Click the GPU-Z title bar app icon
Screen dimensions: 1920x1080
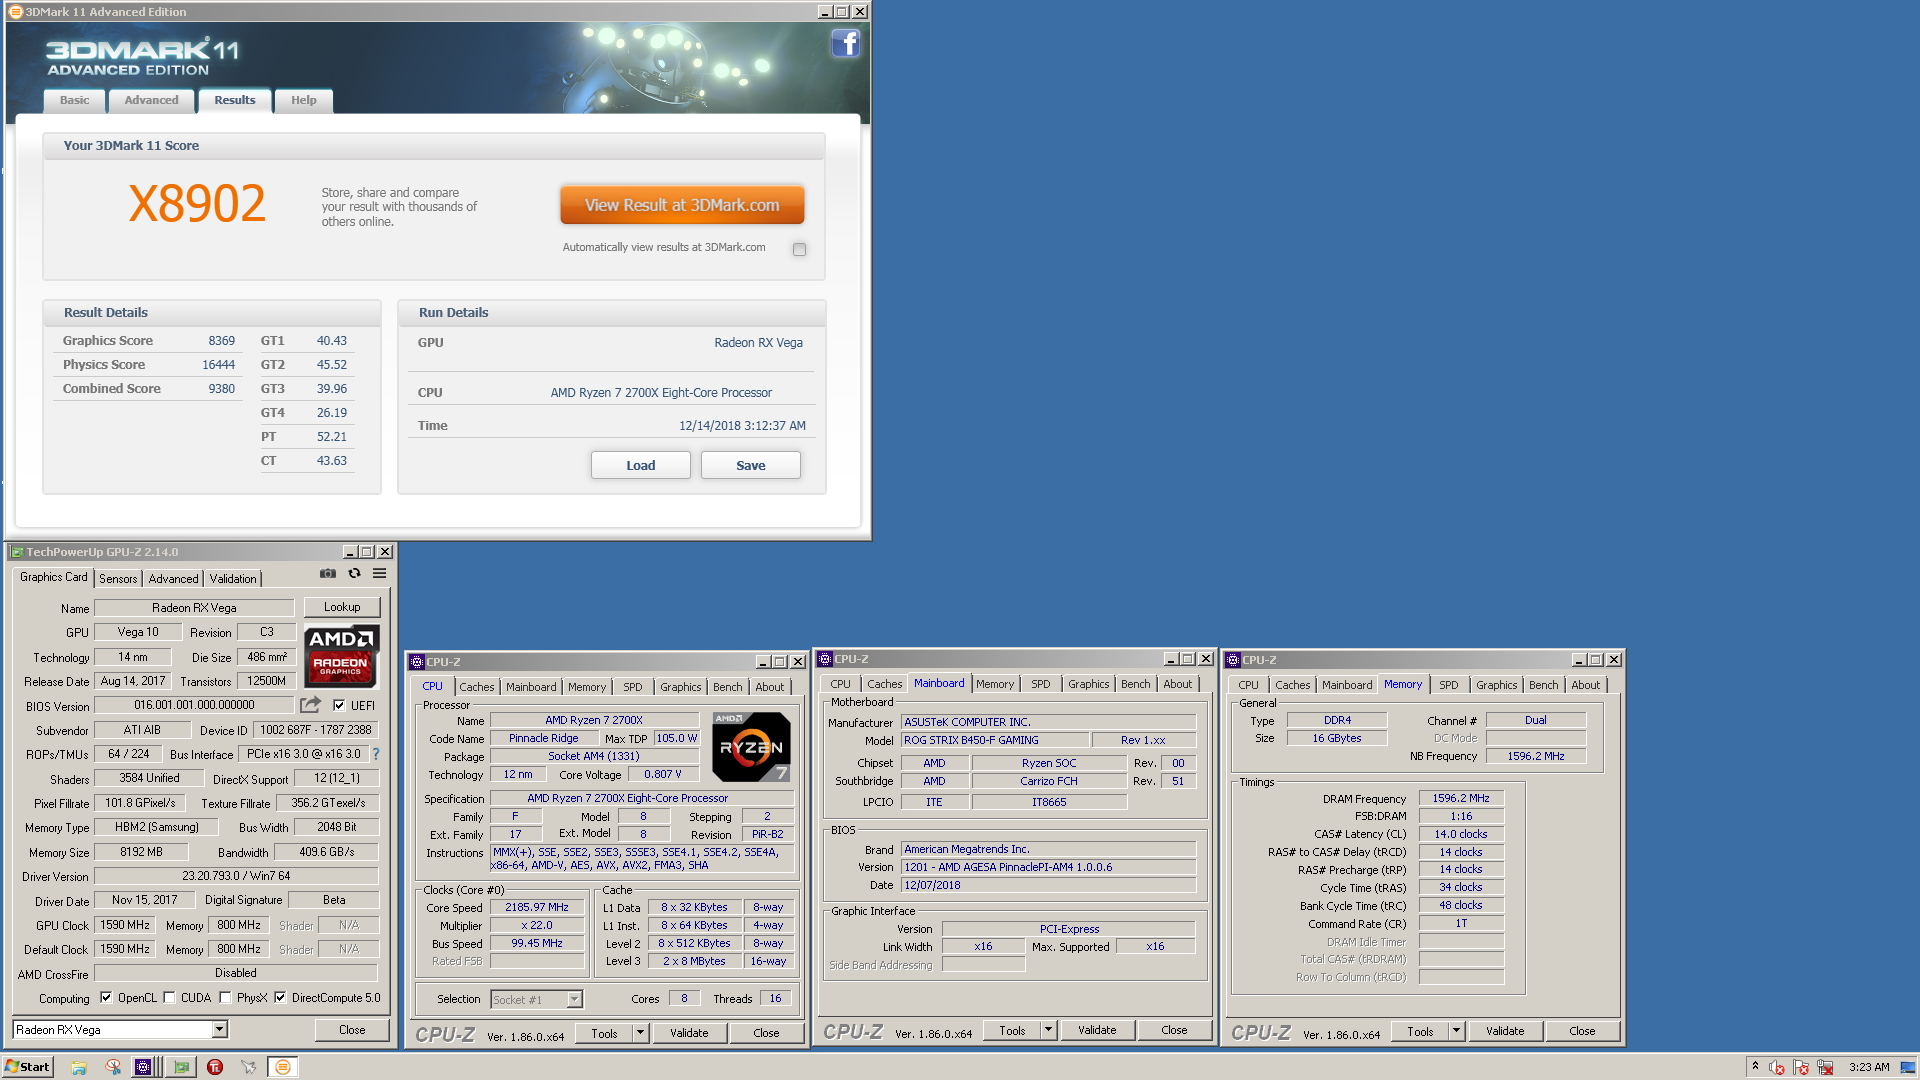(16, 552)
